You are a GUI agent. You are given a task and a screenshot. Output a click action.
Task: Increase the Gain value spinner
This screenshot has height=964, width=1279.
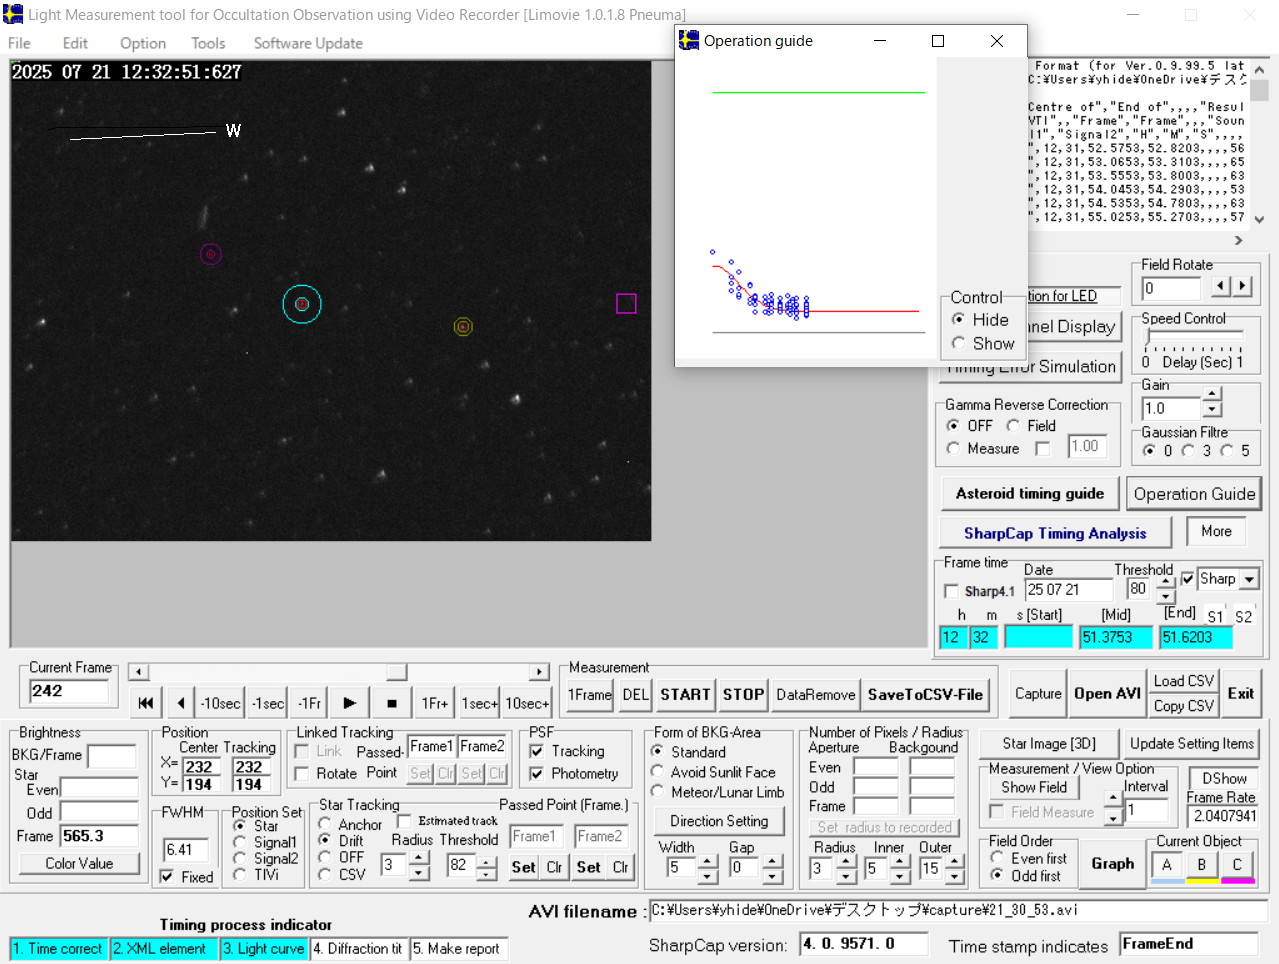coord(1212,396)
